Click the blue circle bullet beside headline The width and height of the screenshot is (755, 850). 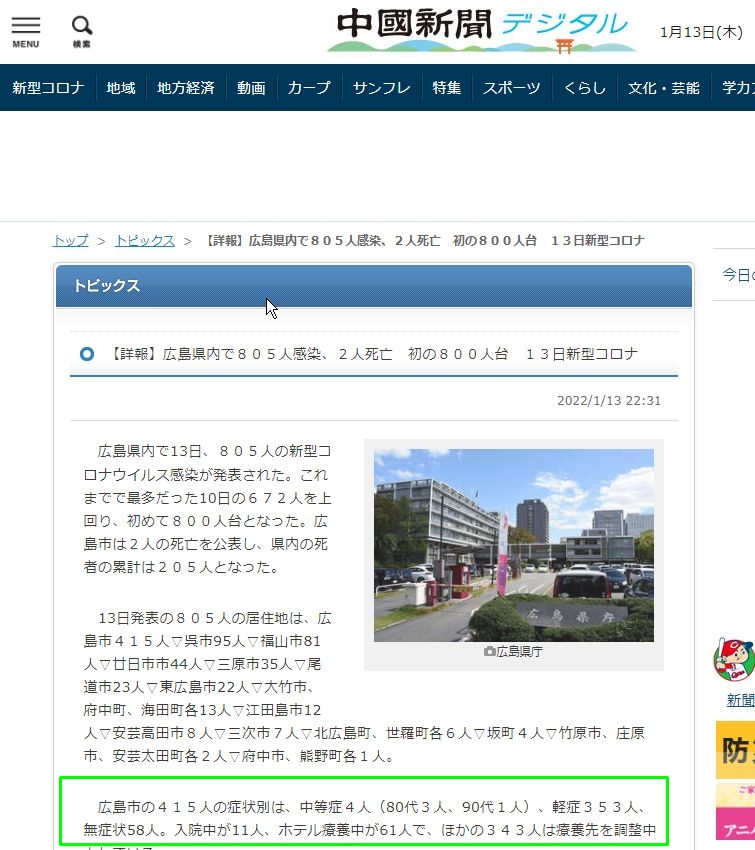pyautogui.click(x=87, y=354)
